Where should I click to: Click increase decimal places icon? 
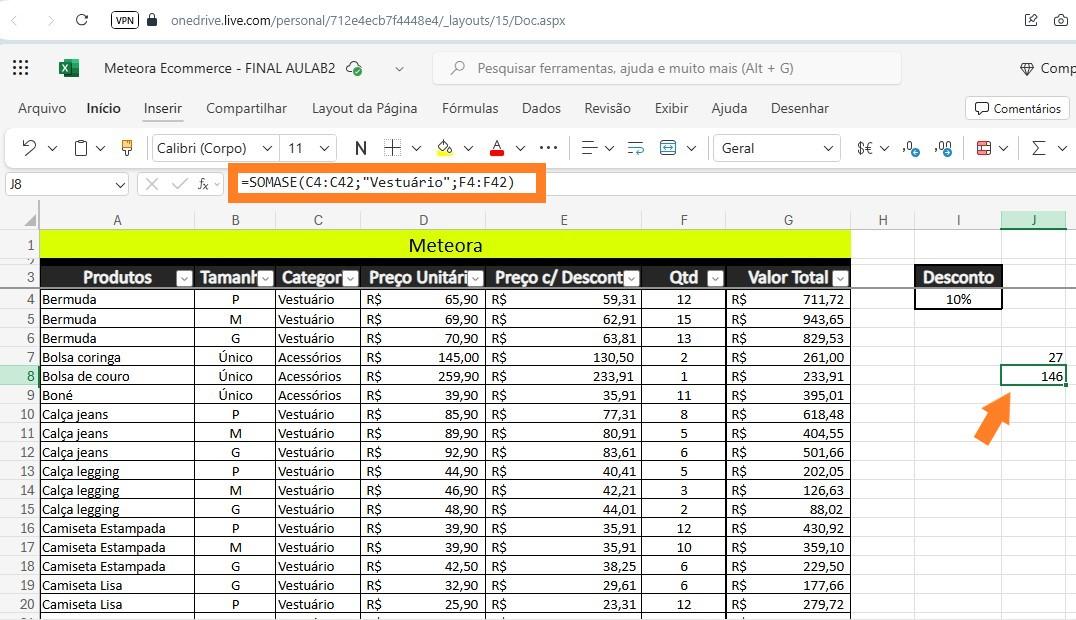point(911,148)
